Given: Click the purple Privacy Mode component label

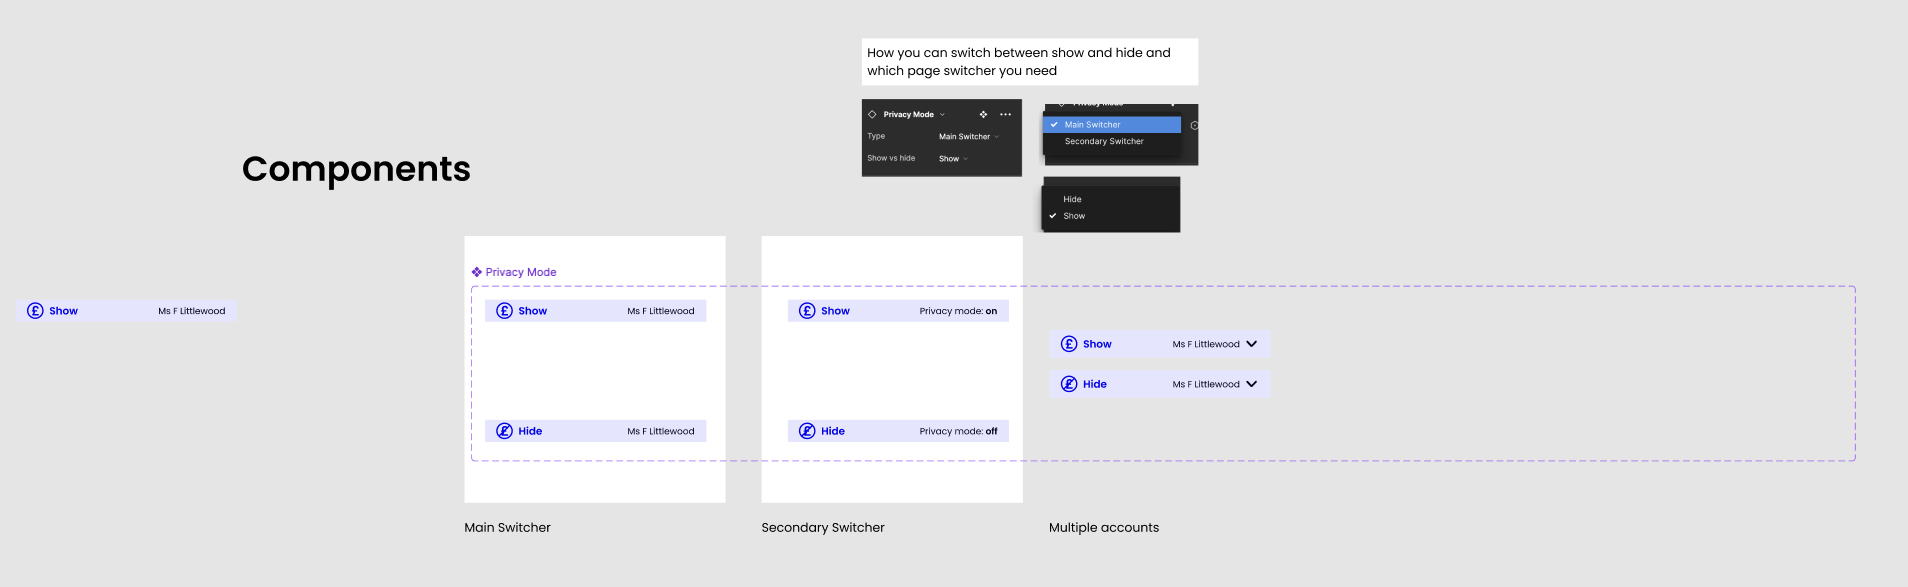Looking at the screenshot, I should click(x=521, y=272).
